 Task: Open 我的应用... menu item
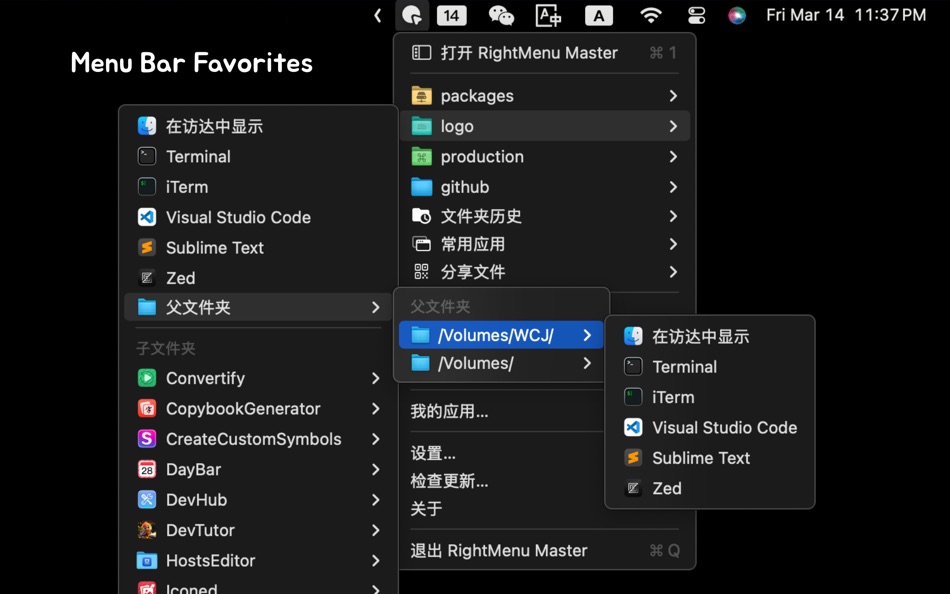449,412
